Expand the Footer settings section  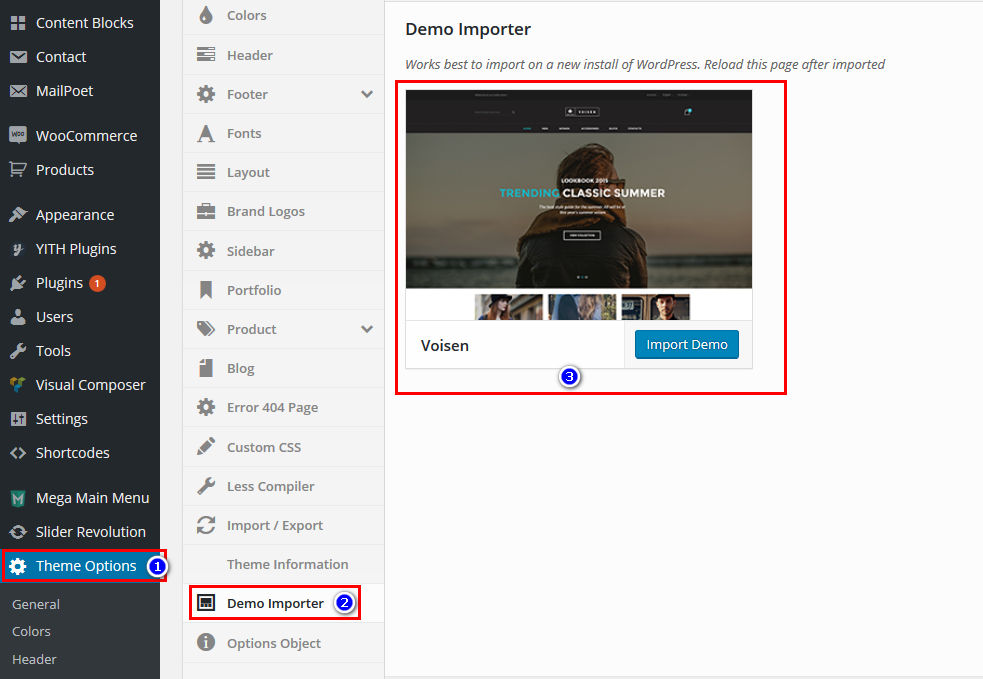click(x=367, y=94)
